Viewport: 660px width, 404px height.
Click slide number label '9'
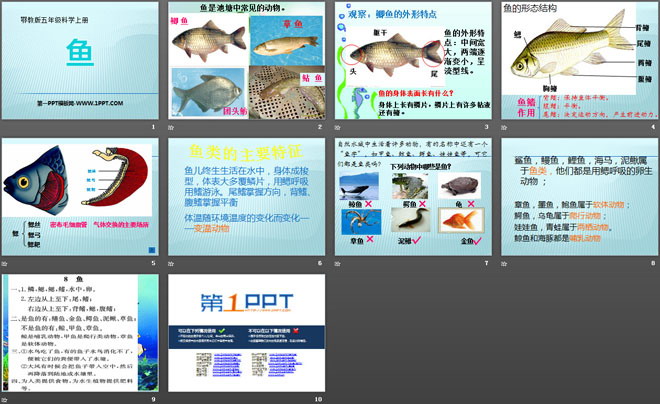pyautogui.click(x=153, y=399)
